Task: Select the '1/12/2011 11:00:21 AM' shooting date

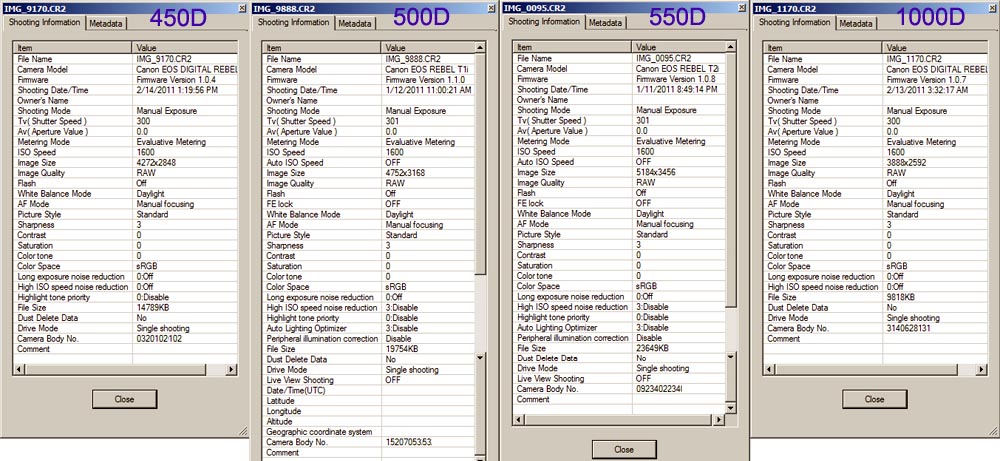Action: click(x=429, y=90)
